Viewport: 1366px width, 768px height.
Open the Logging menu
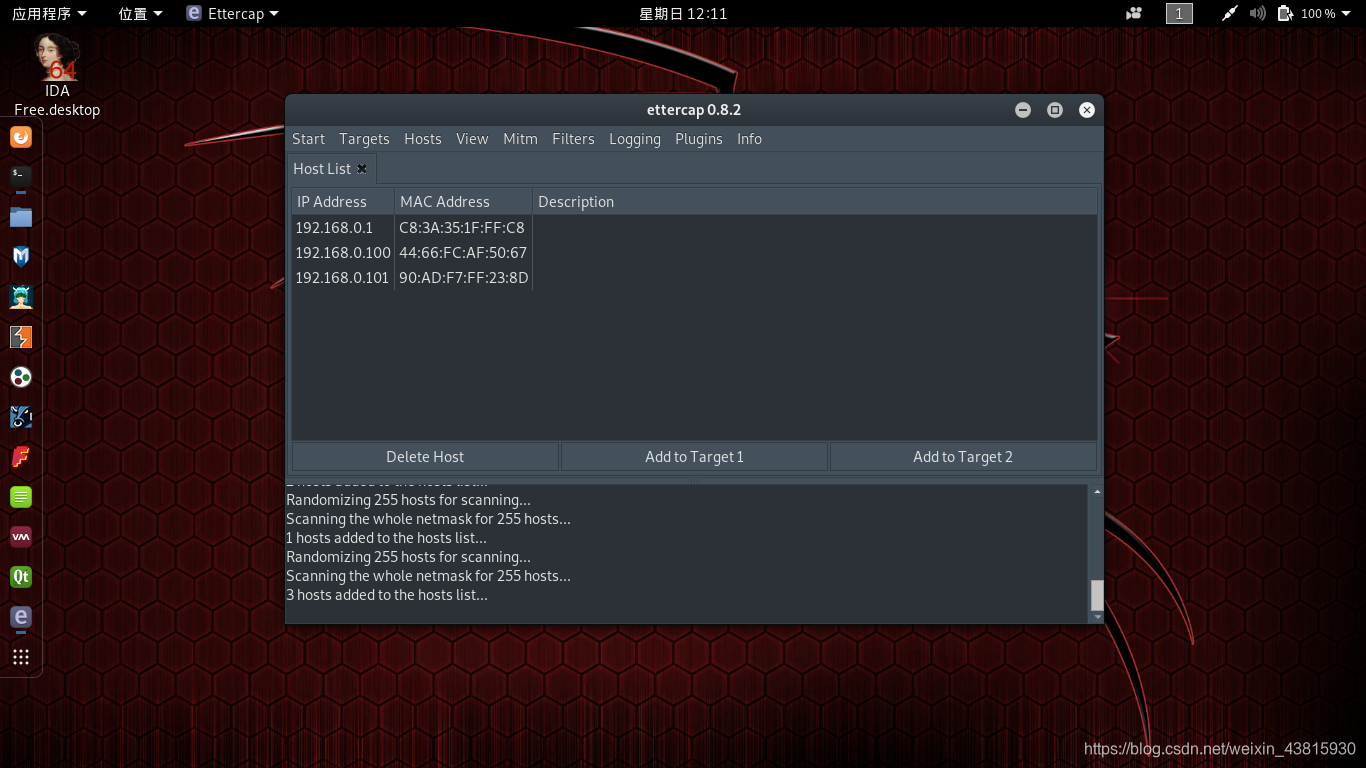(x=635, y=139)
